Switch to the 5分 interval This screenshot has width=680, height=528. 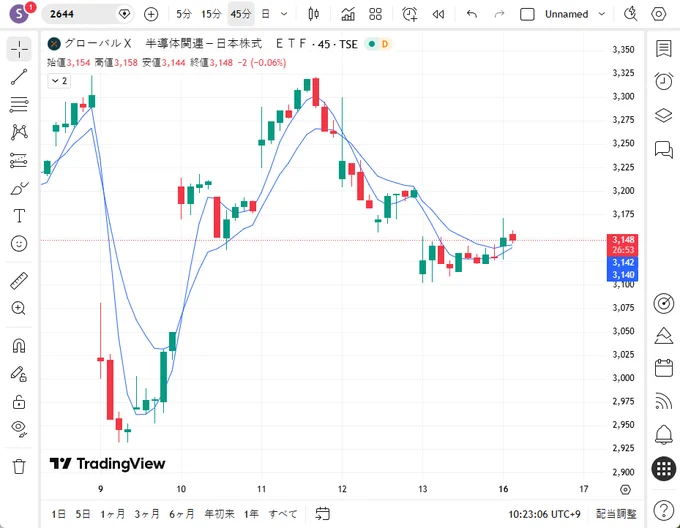tap(184, 14)
